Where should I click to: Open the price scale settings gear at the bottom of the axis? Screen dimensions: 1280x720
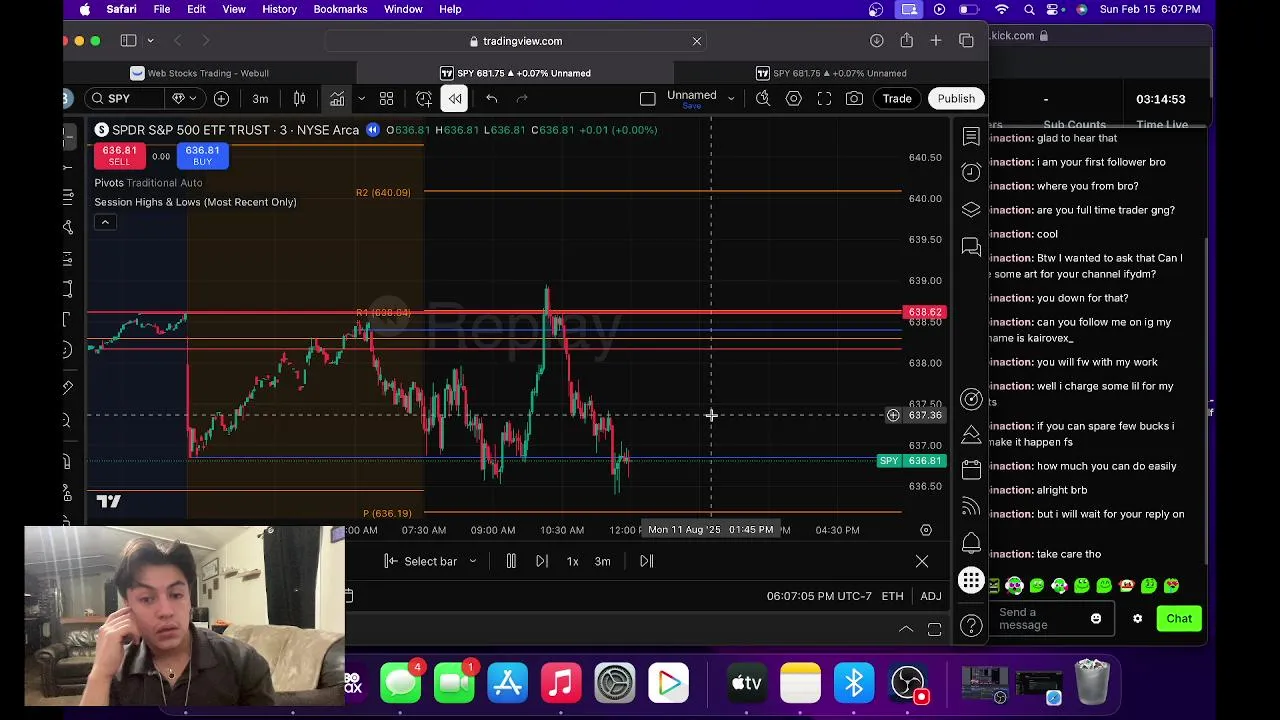pyautogui.click(x=926, y=530)
